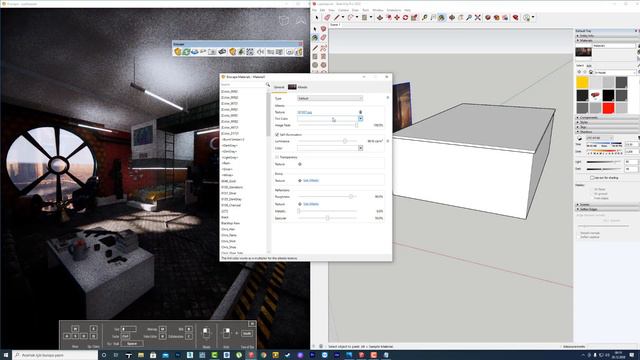Click the material preview thumbnail in Materials tray
640x360 pixels.
(x=583, y=52)
